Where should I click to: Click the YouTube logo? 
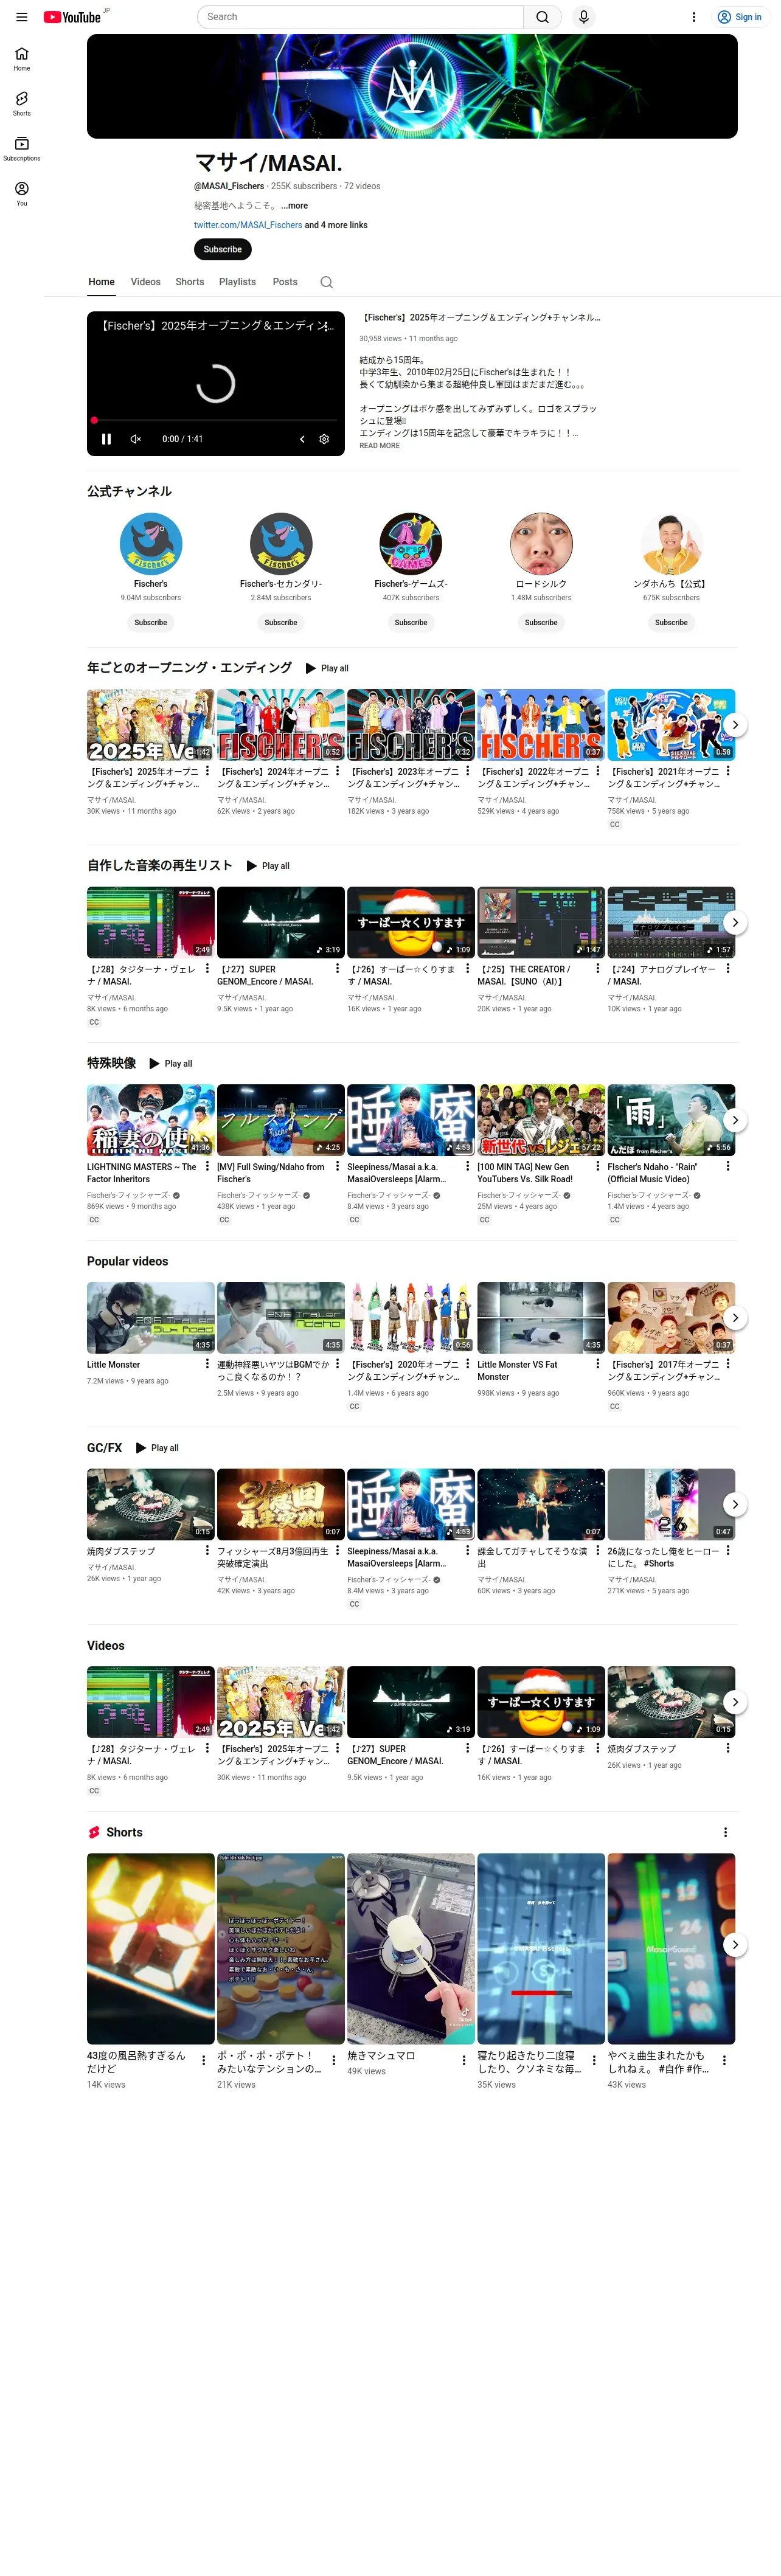click(x=72, y=17)
